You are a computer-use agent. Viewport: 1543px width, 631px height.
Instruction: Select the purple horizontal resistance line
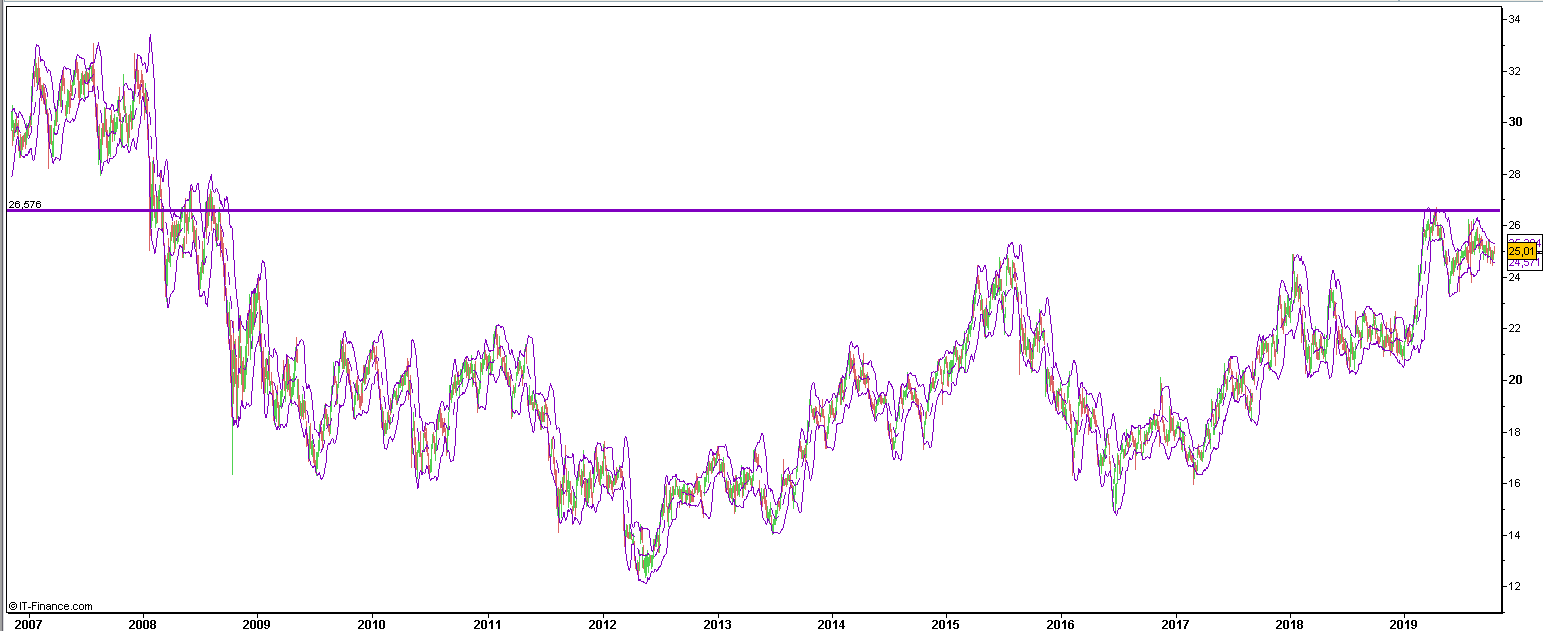pos(752,211)
